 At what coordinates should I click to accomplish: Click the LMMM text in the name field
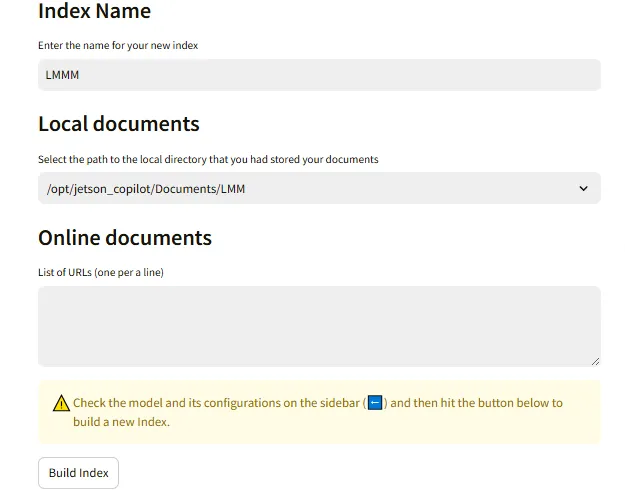[62, 75]
